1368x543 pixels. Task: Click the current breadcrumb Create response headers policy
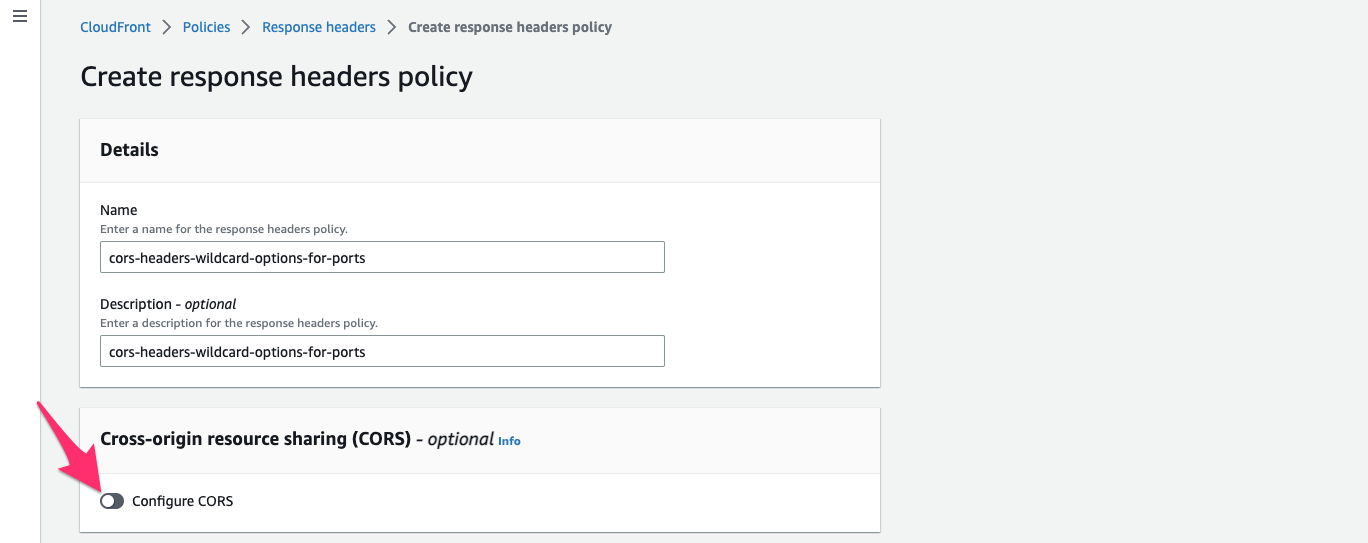coord(510,27)
